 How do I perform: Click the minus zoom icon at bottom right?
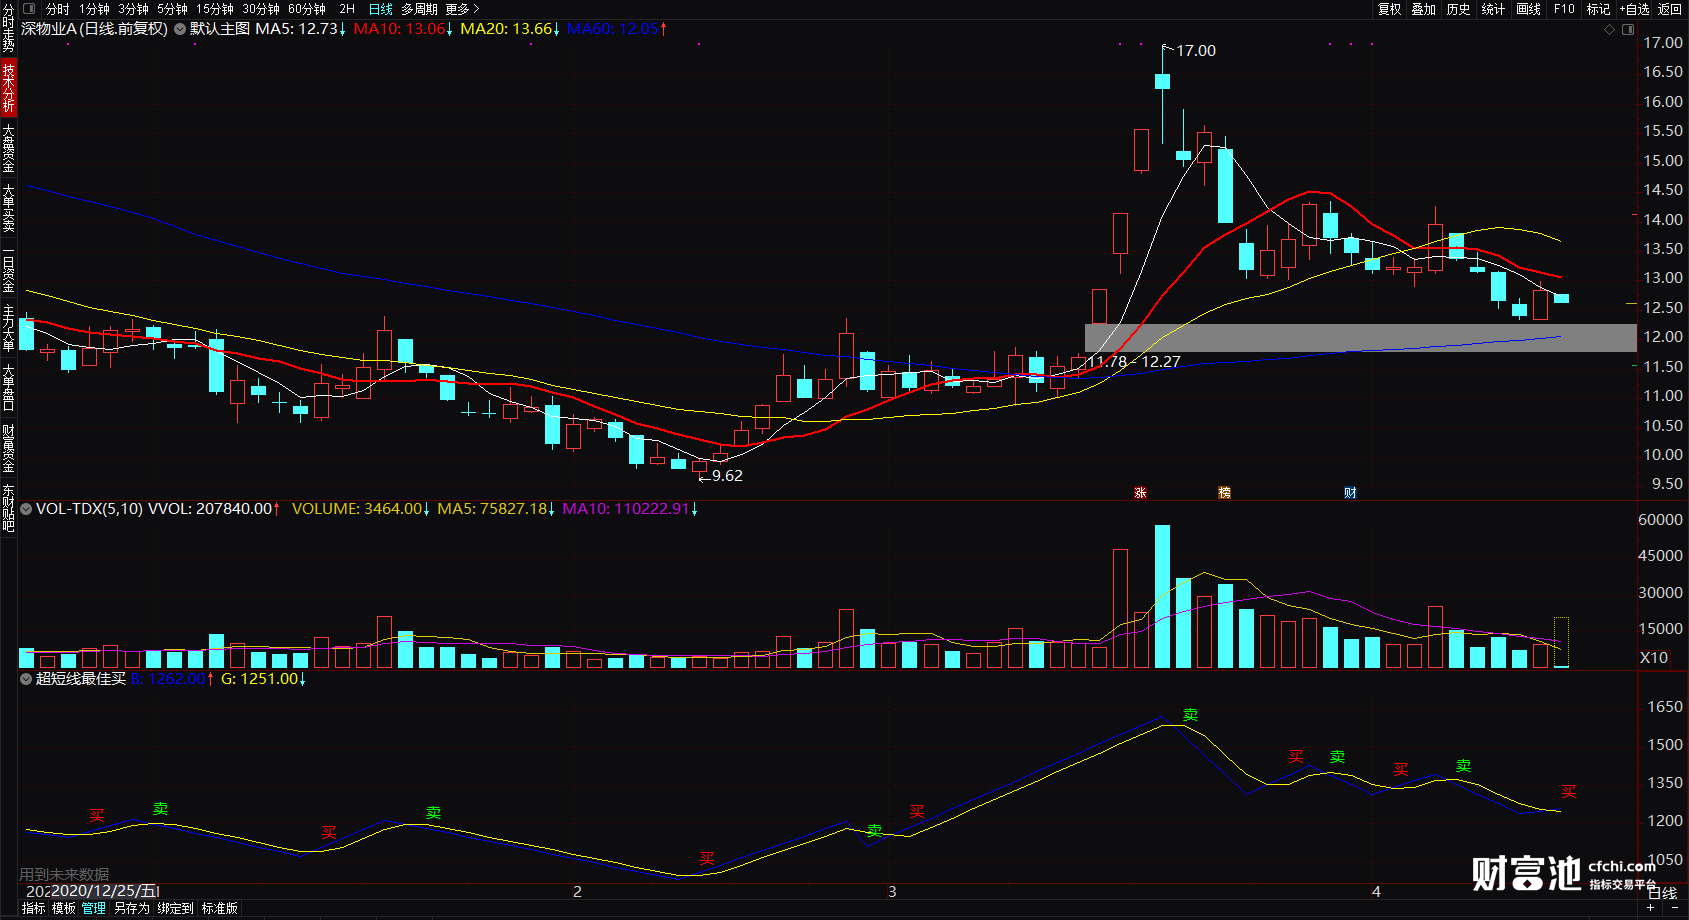pos(1674,908)
